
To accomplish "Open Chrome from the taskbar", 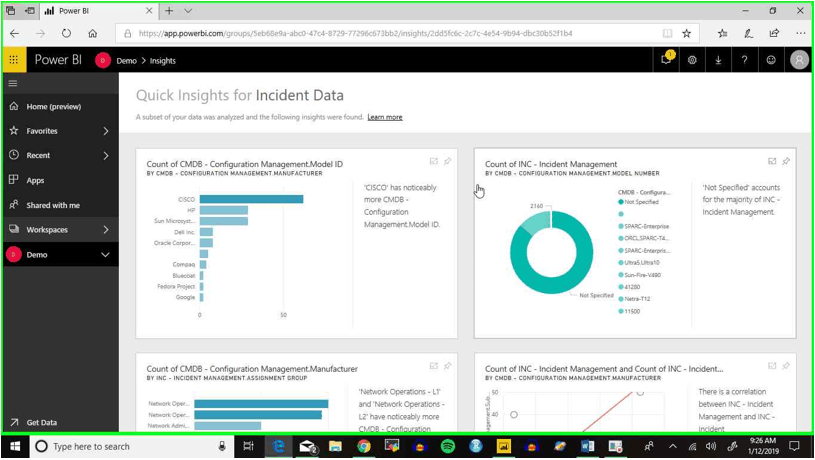I will coord(364,446).
